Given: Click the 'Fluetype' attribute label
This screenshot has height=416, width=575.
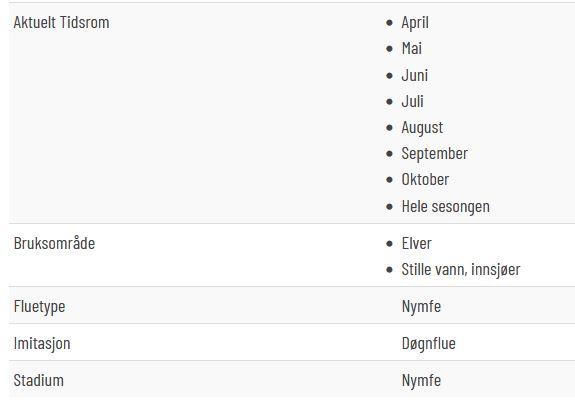Looking at the screenshot, I should point(39,307).
